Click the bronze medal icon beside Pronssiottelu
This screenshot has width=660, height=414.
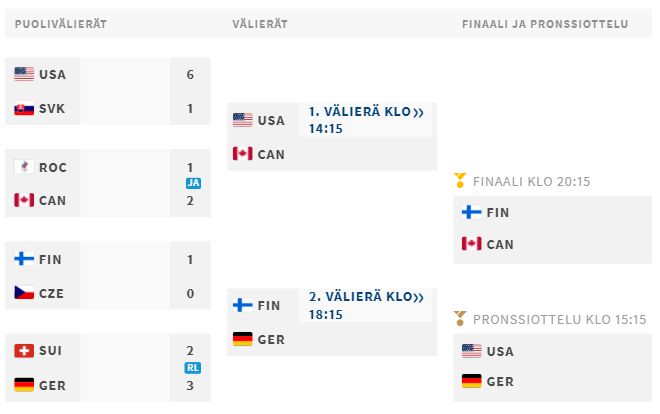tap(460, 318)
